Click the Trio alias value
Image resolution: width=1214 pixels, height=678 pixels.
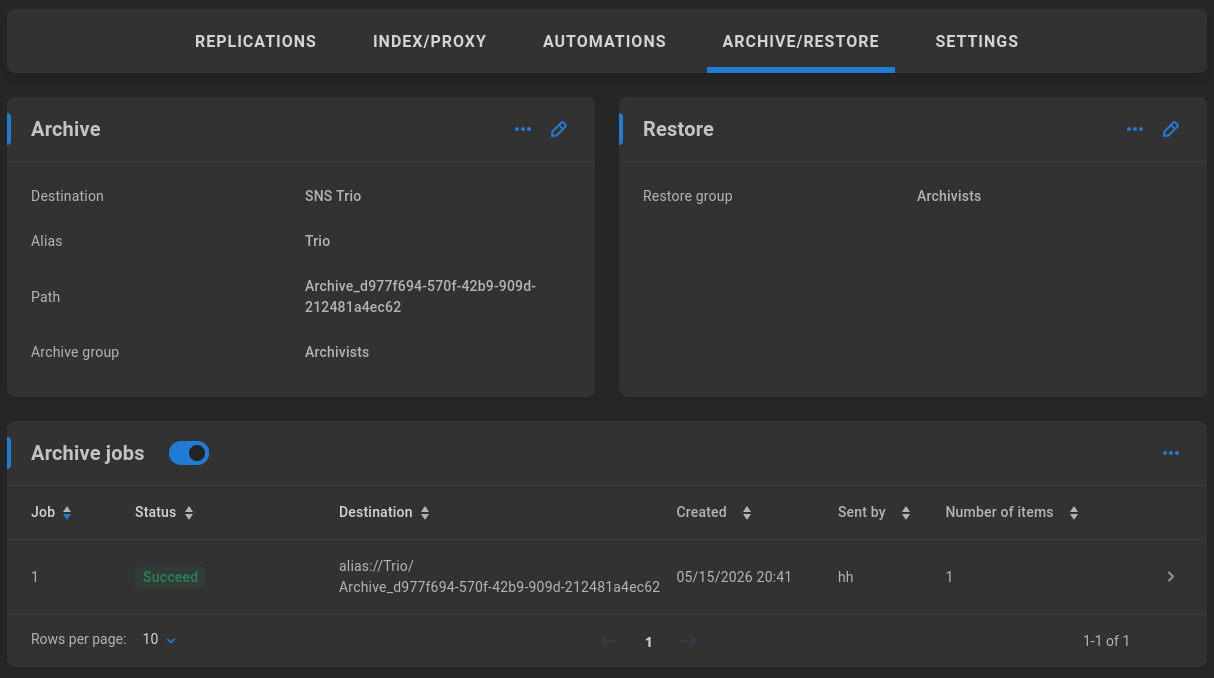[318, 241]
